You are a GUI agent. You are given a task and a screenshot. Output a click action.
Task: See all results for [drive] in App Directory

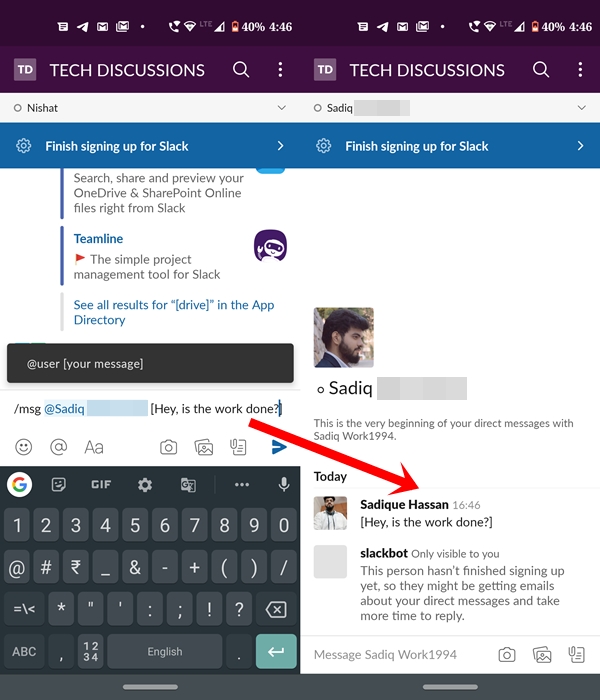point(174,312)
